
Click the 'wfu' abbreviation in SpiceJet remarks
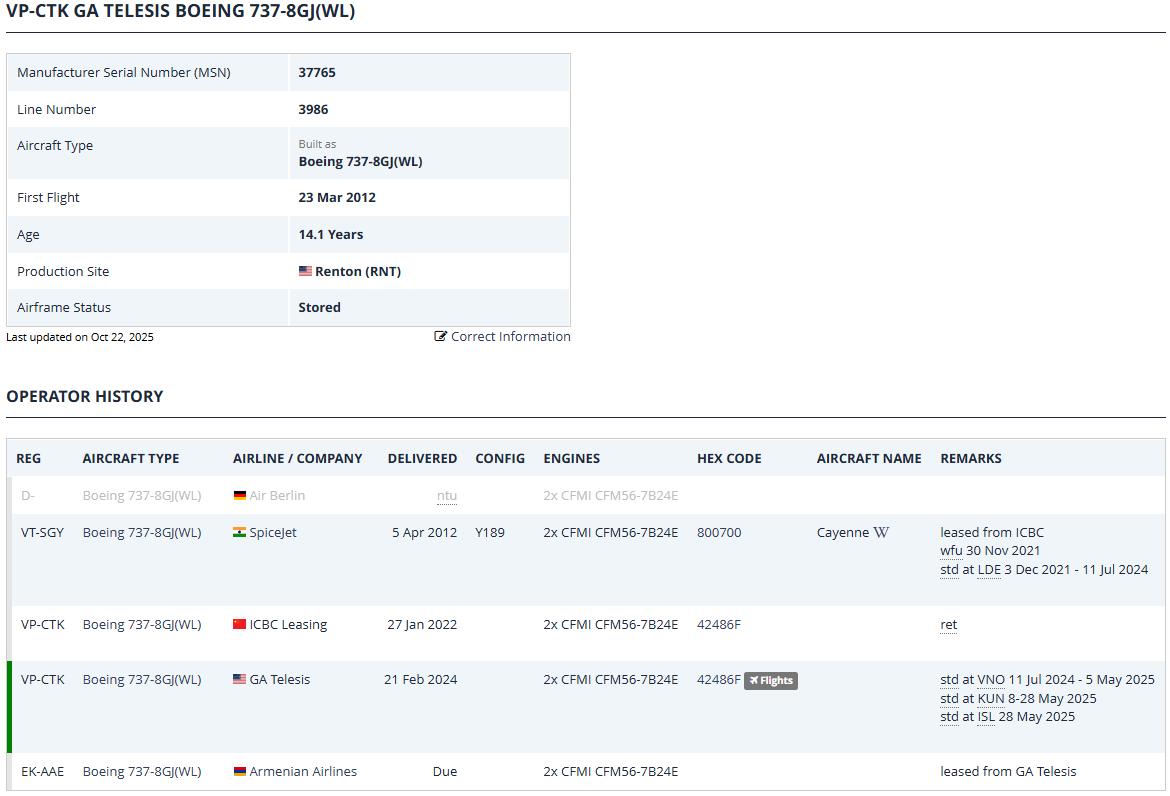click(x=951, y=551)
